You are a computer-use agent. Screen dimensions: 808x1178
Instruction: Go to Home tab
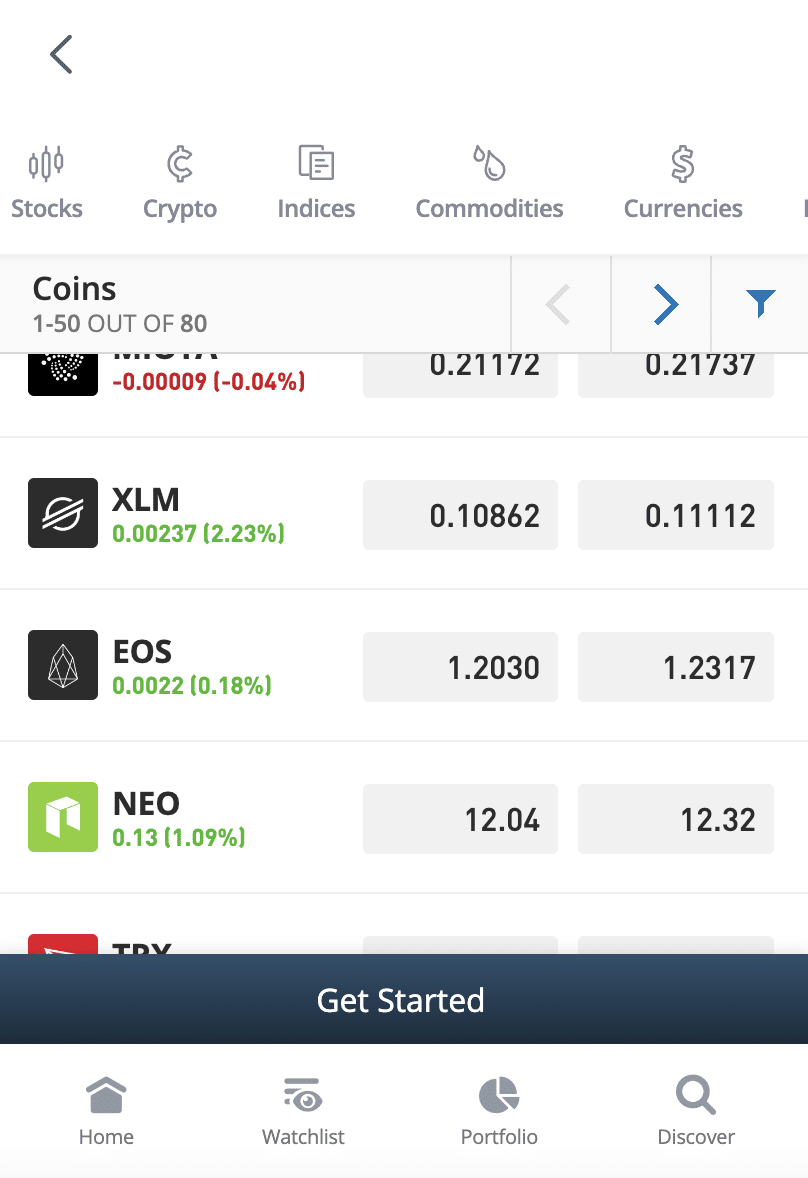[x=106, y=1111]
